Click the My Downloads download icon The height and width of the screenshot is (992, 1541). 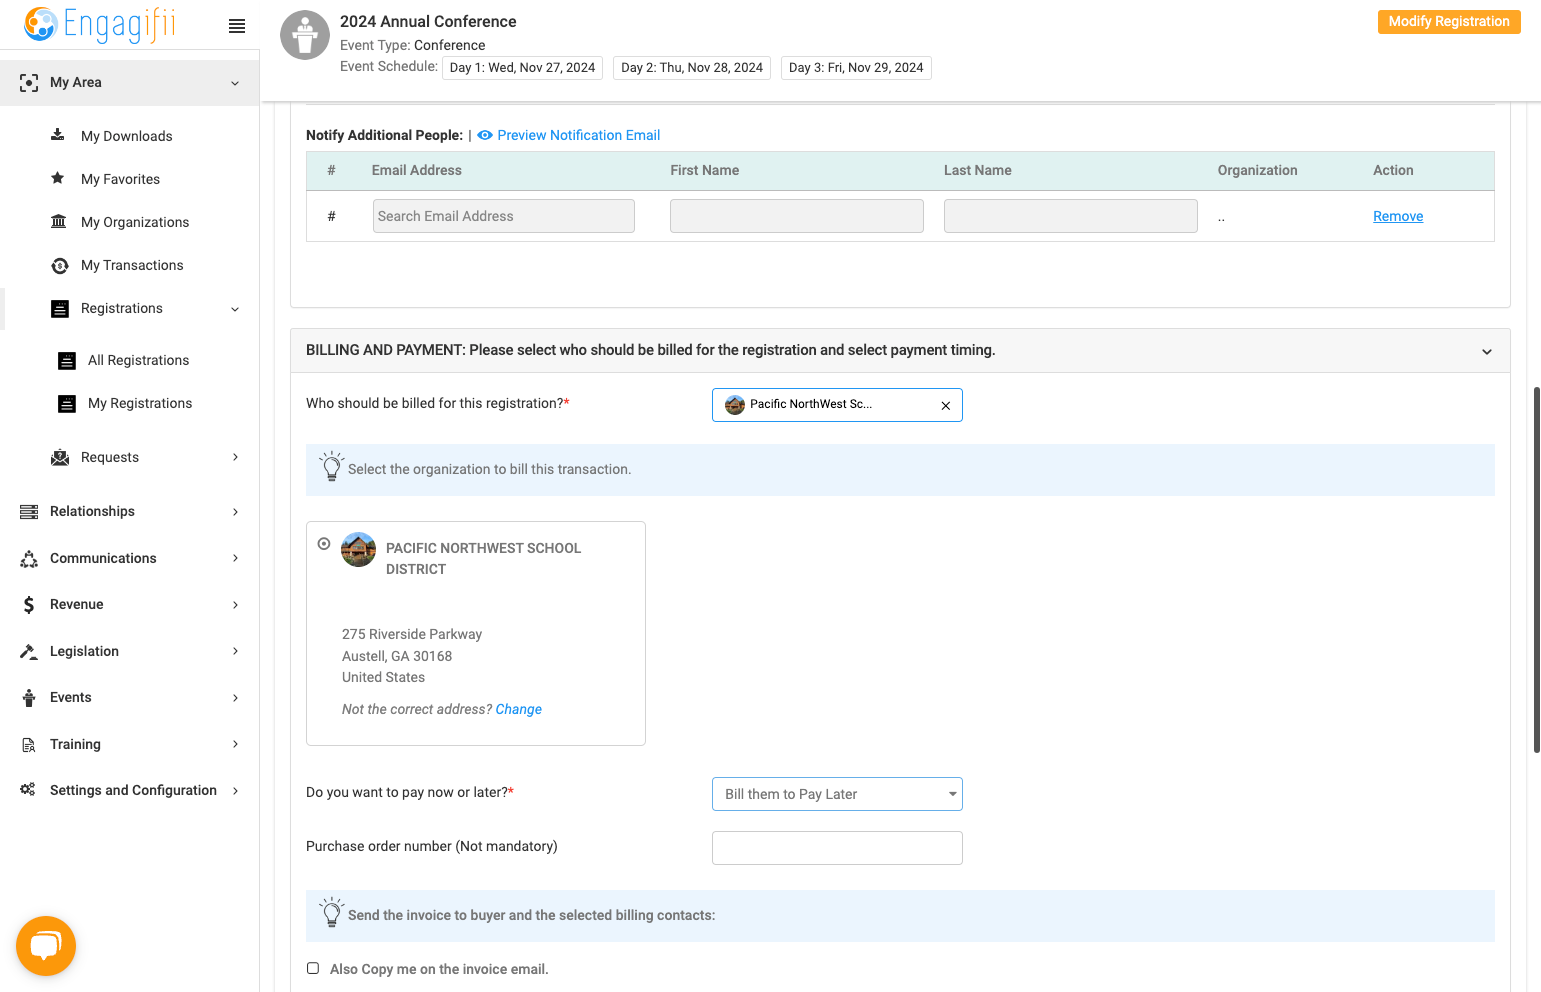tap(58, 135)
